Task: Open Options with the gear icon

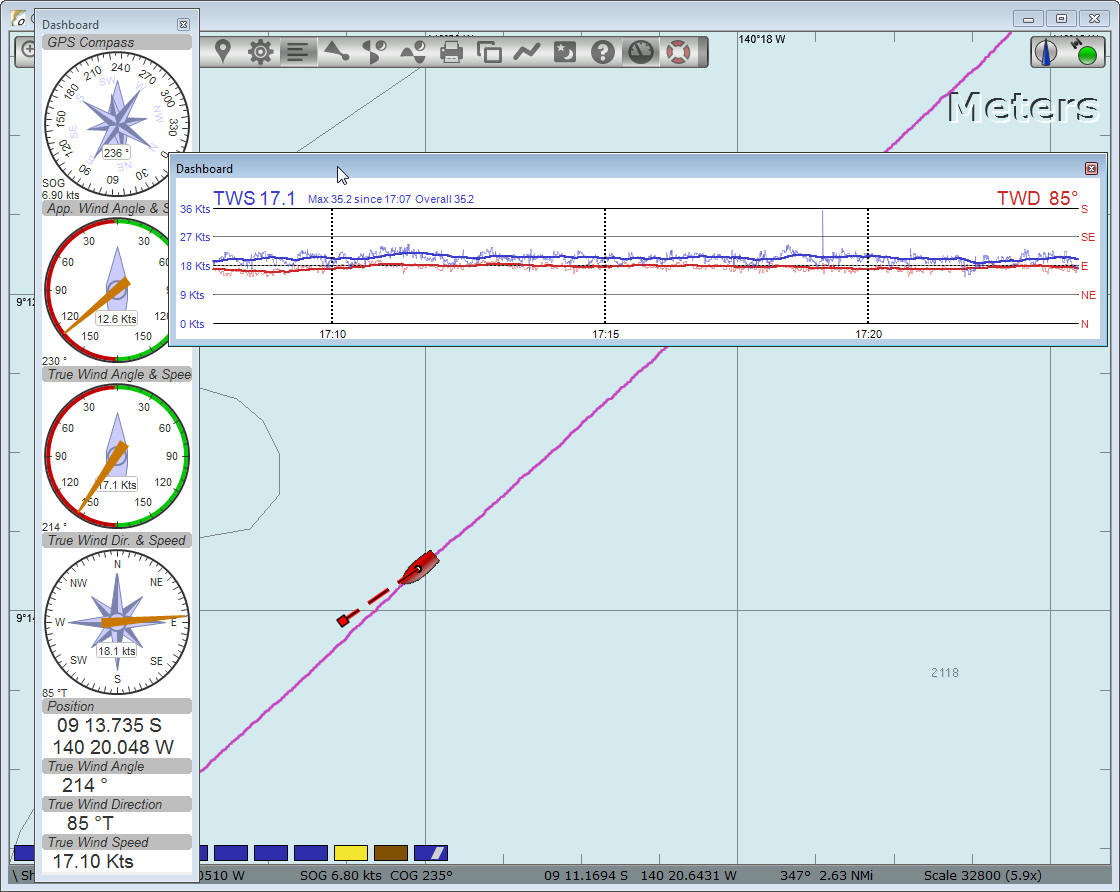Action: [260, 52]
